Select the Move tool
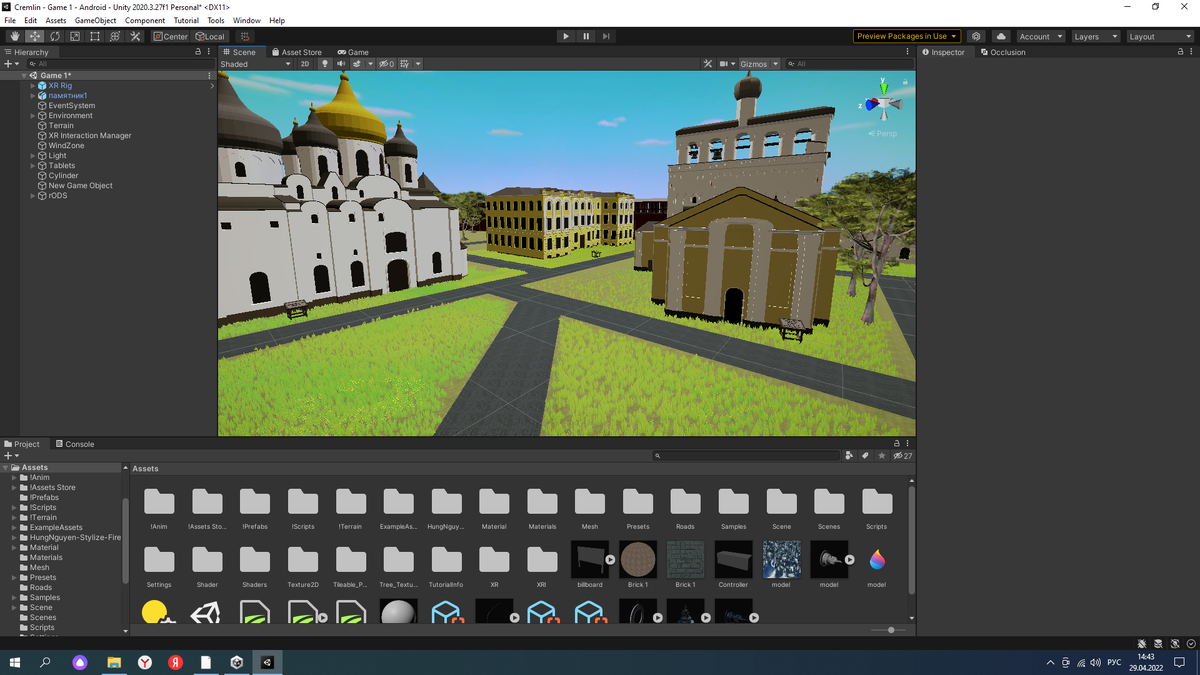Screen dimensions: 1200x675 click(x=34, y=36)
